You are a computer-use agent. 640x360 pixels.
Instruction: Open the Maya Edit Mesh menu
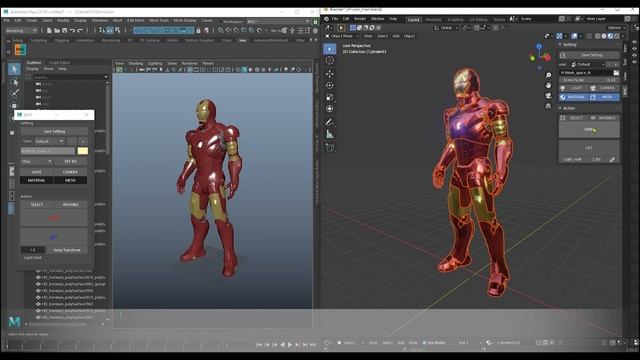click(136, 20)
